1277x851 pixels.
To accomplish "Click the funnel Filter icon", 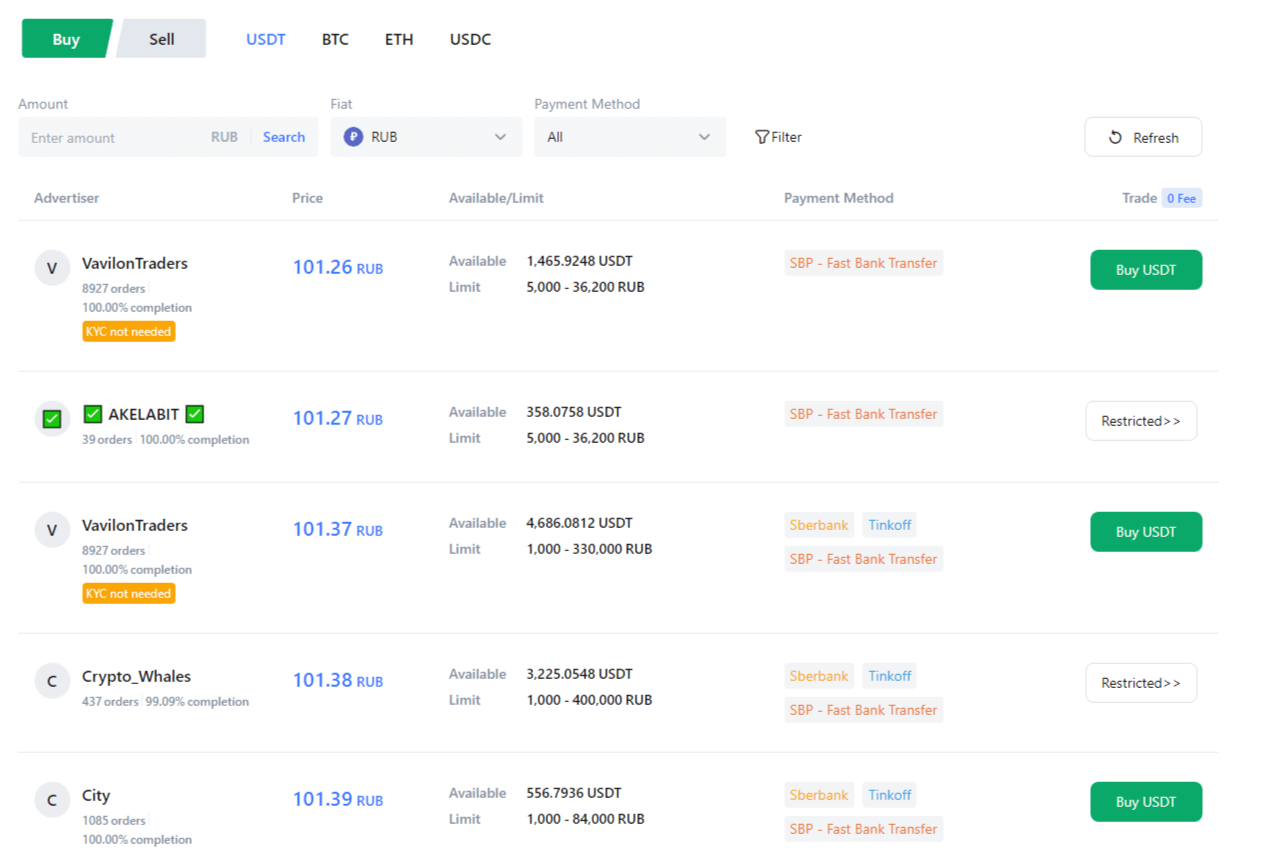I will click(762, 137).
